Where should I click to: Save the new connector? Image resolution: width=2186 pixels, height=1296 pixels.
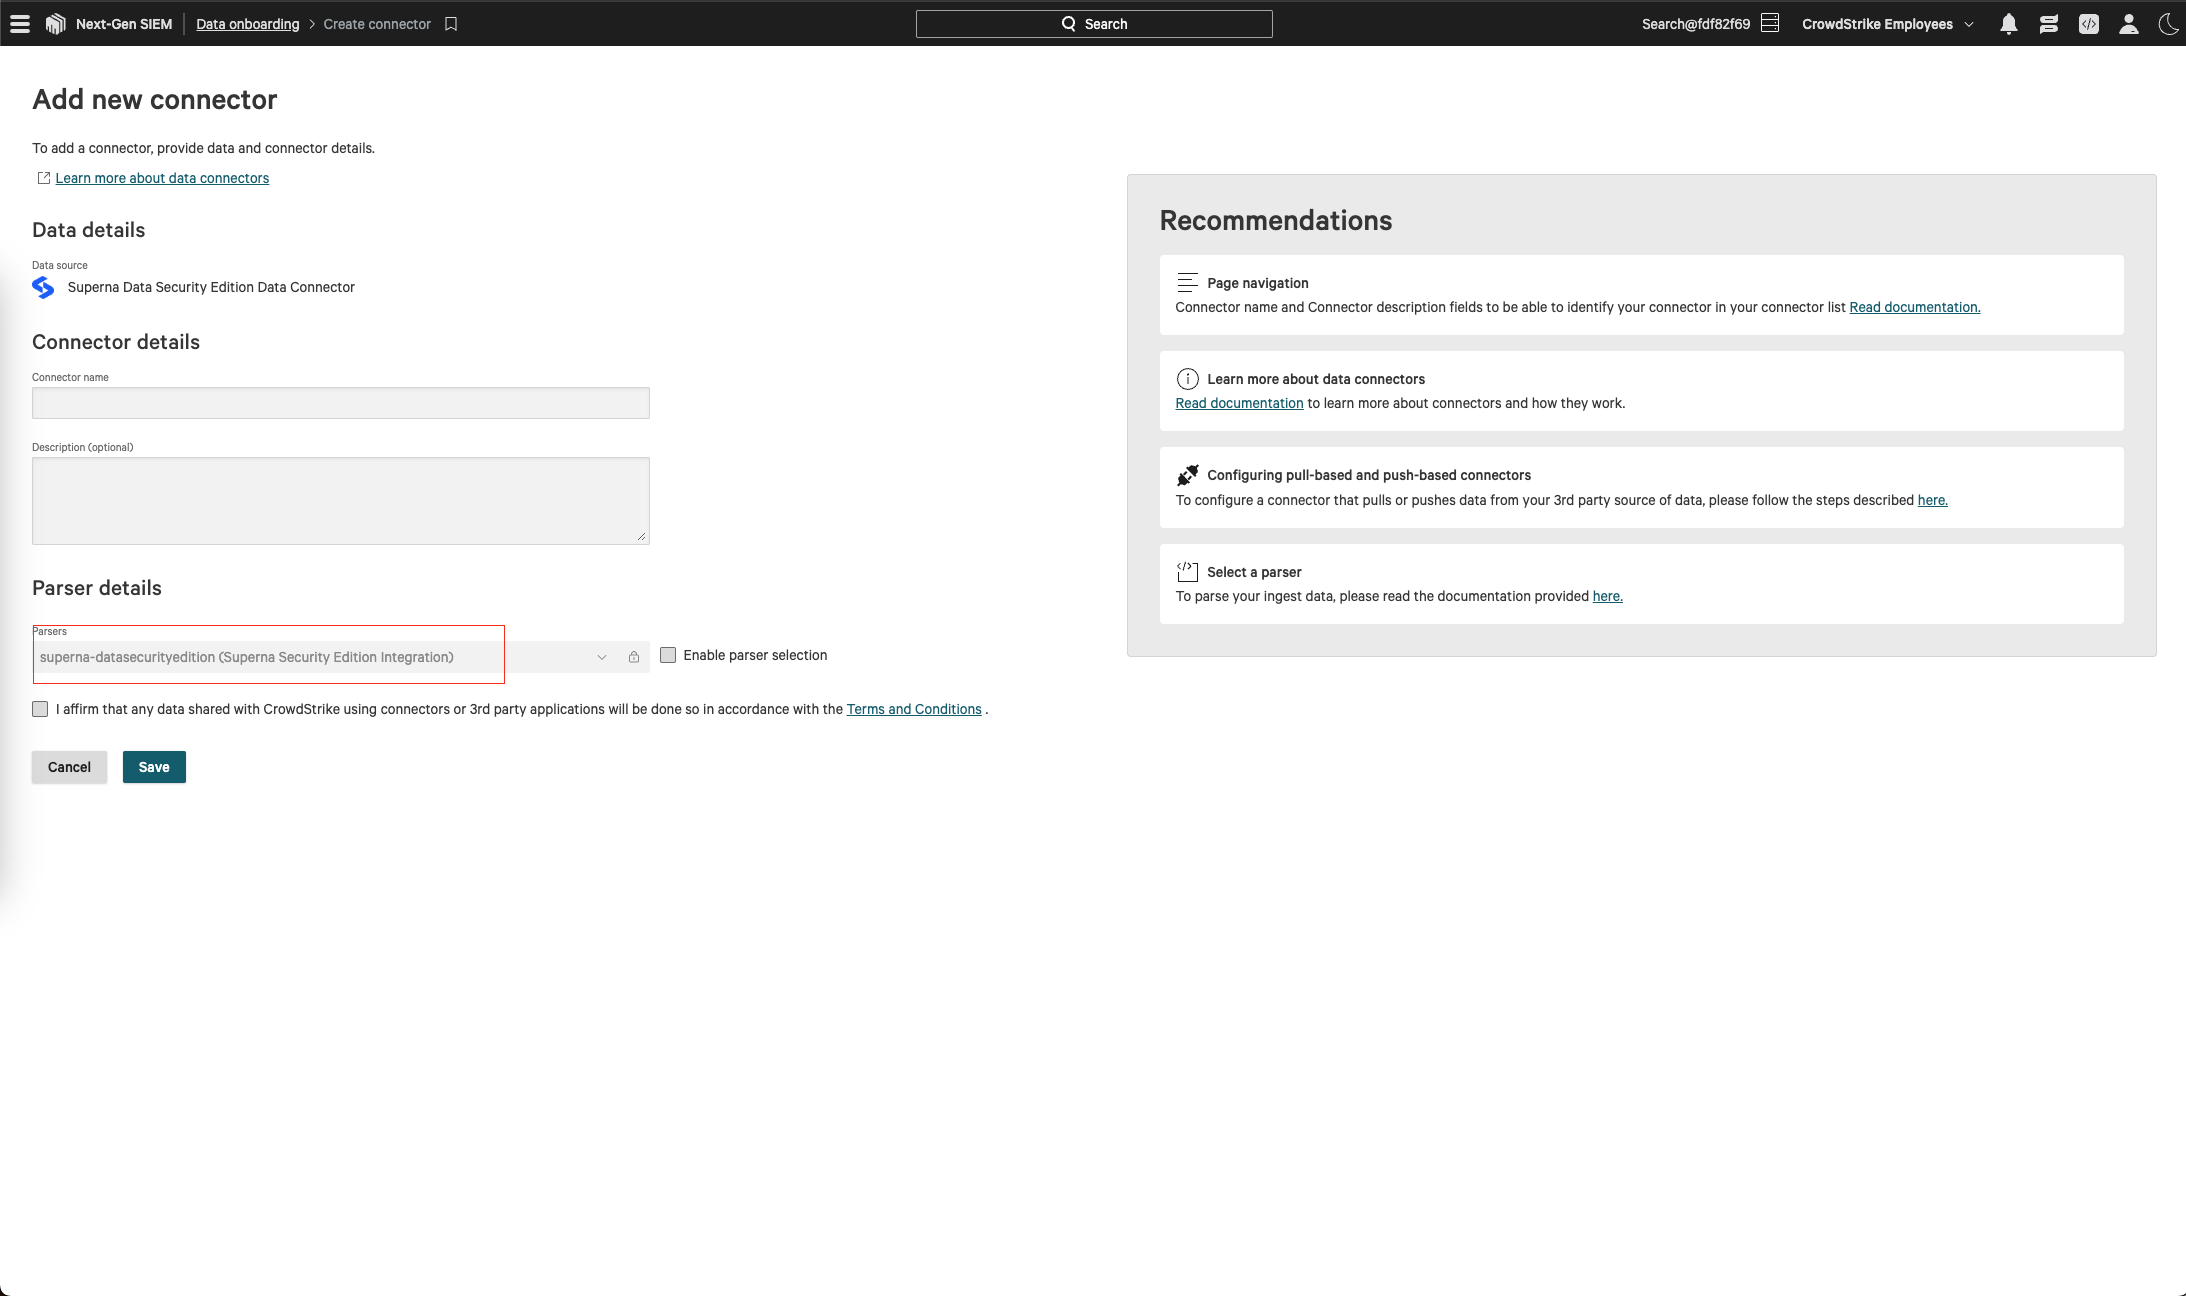154,767
